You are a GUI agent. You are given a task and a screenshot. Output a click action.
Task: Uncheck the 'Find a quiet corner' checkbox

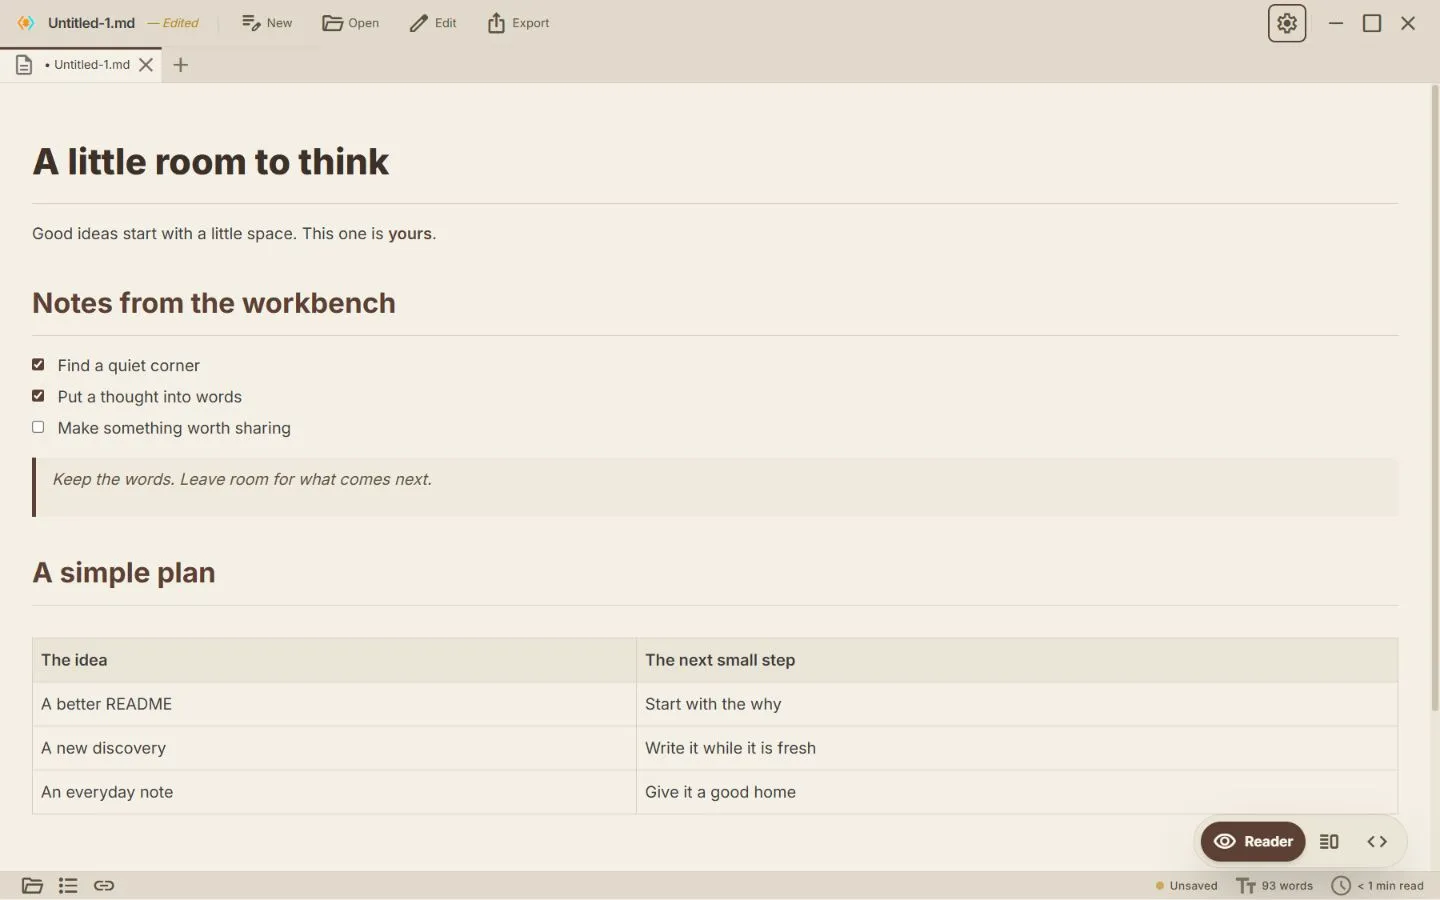pos(38,365)
